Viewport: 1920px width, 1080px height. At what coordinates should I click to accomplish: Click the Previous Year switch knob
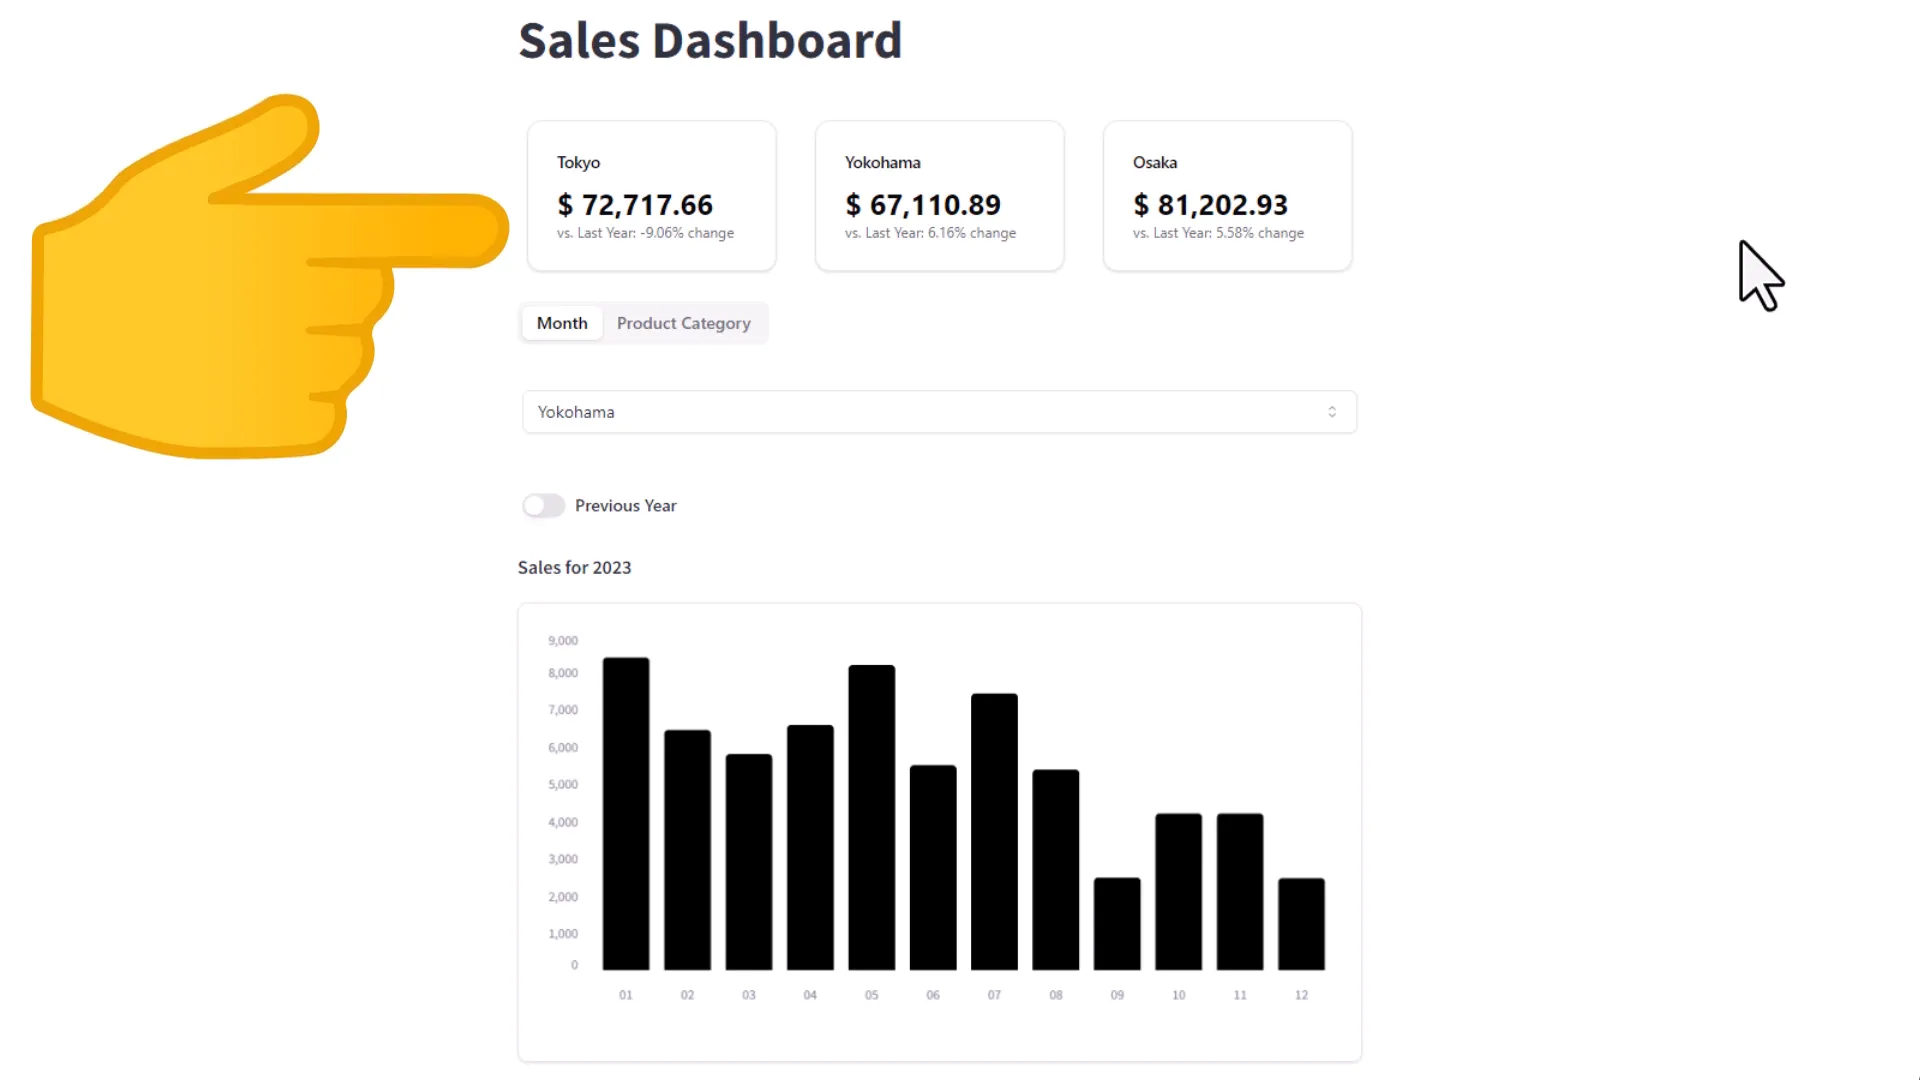point(535,505)
